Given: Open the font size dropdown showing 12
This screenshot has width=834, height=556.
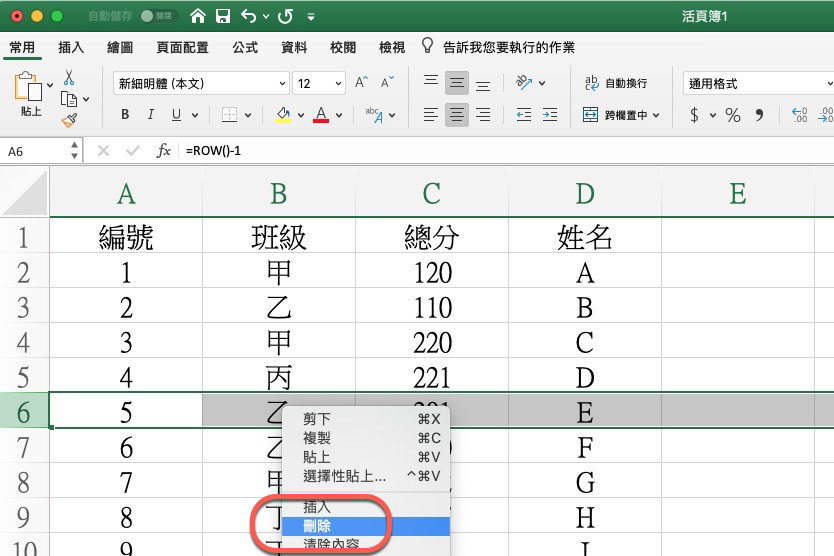Looking at the screenshot, I should point(319,84).
